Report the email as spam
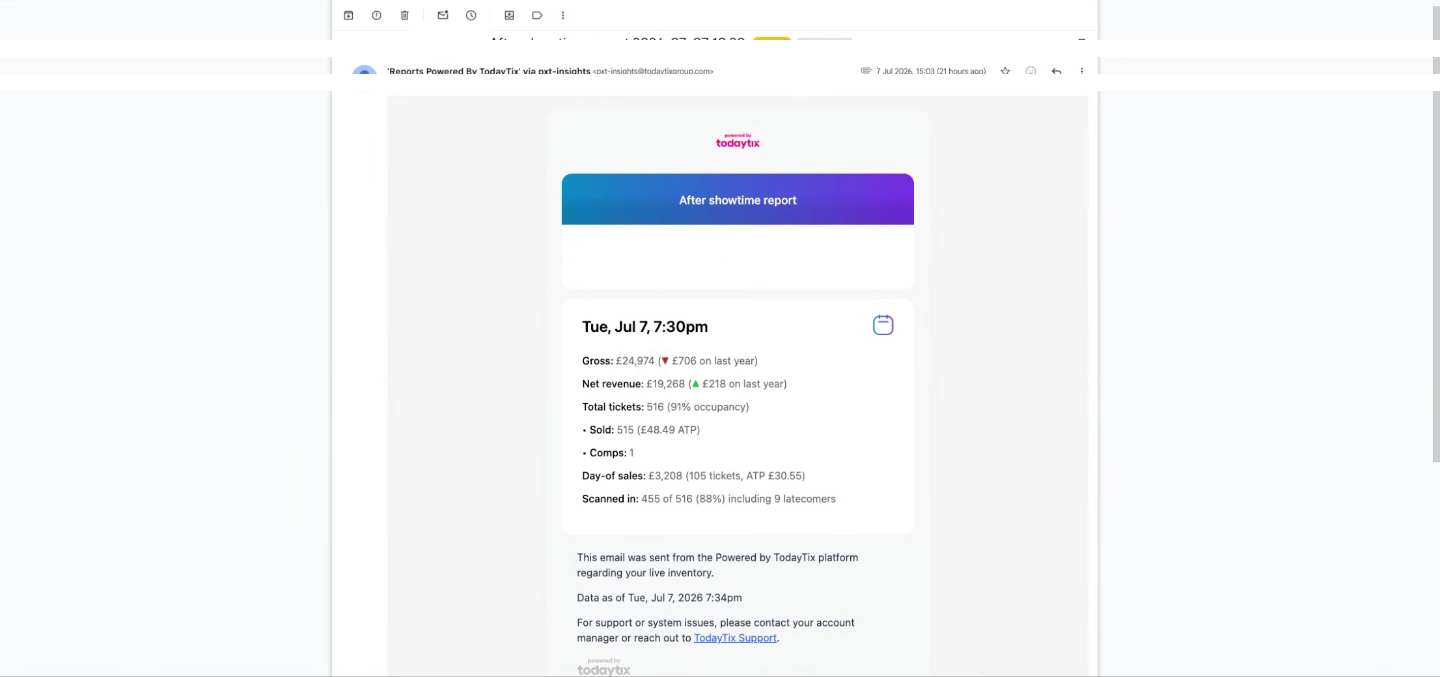The height and width of the screenshot is (677, 1440). point(376,15)
